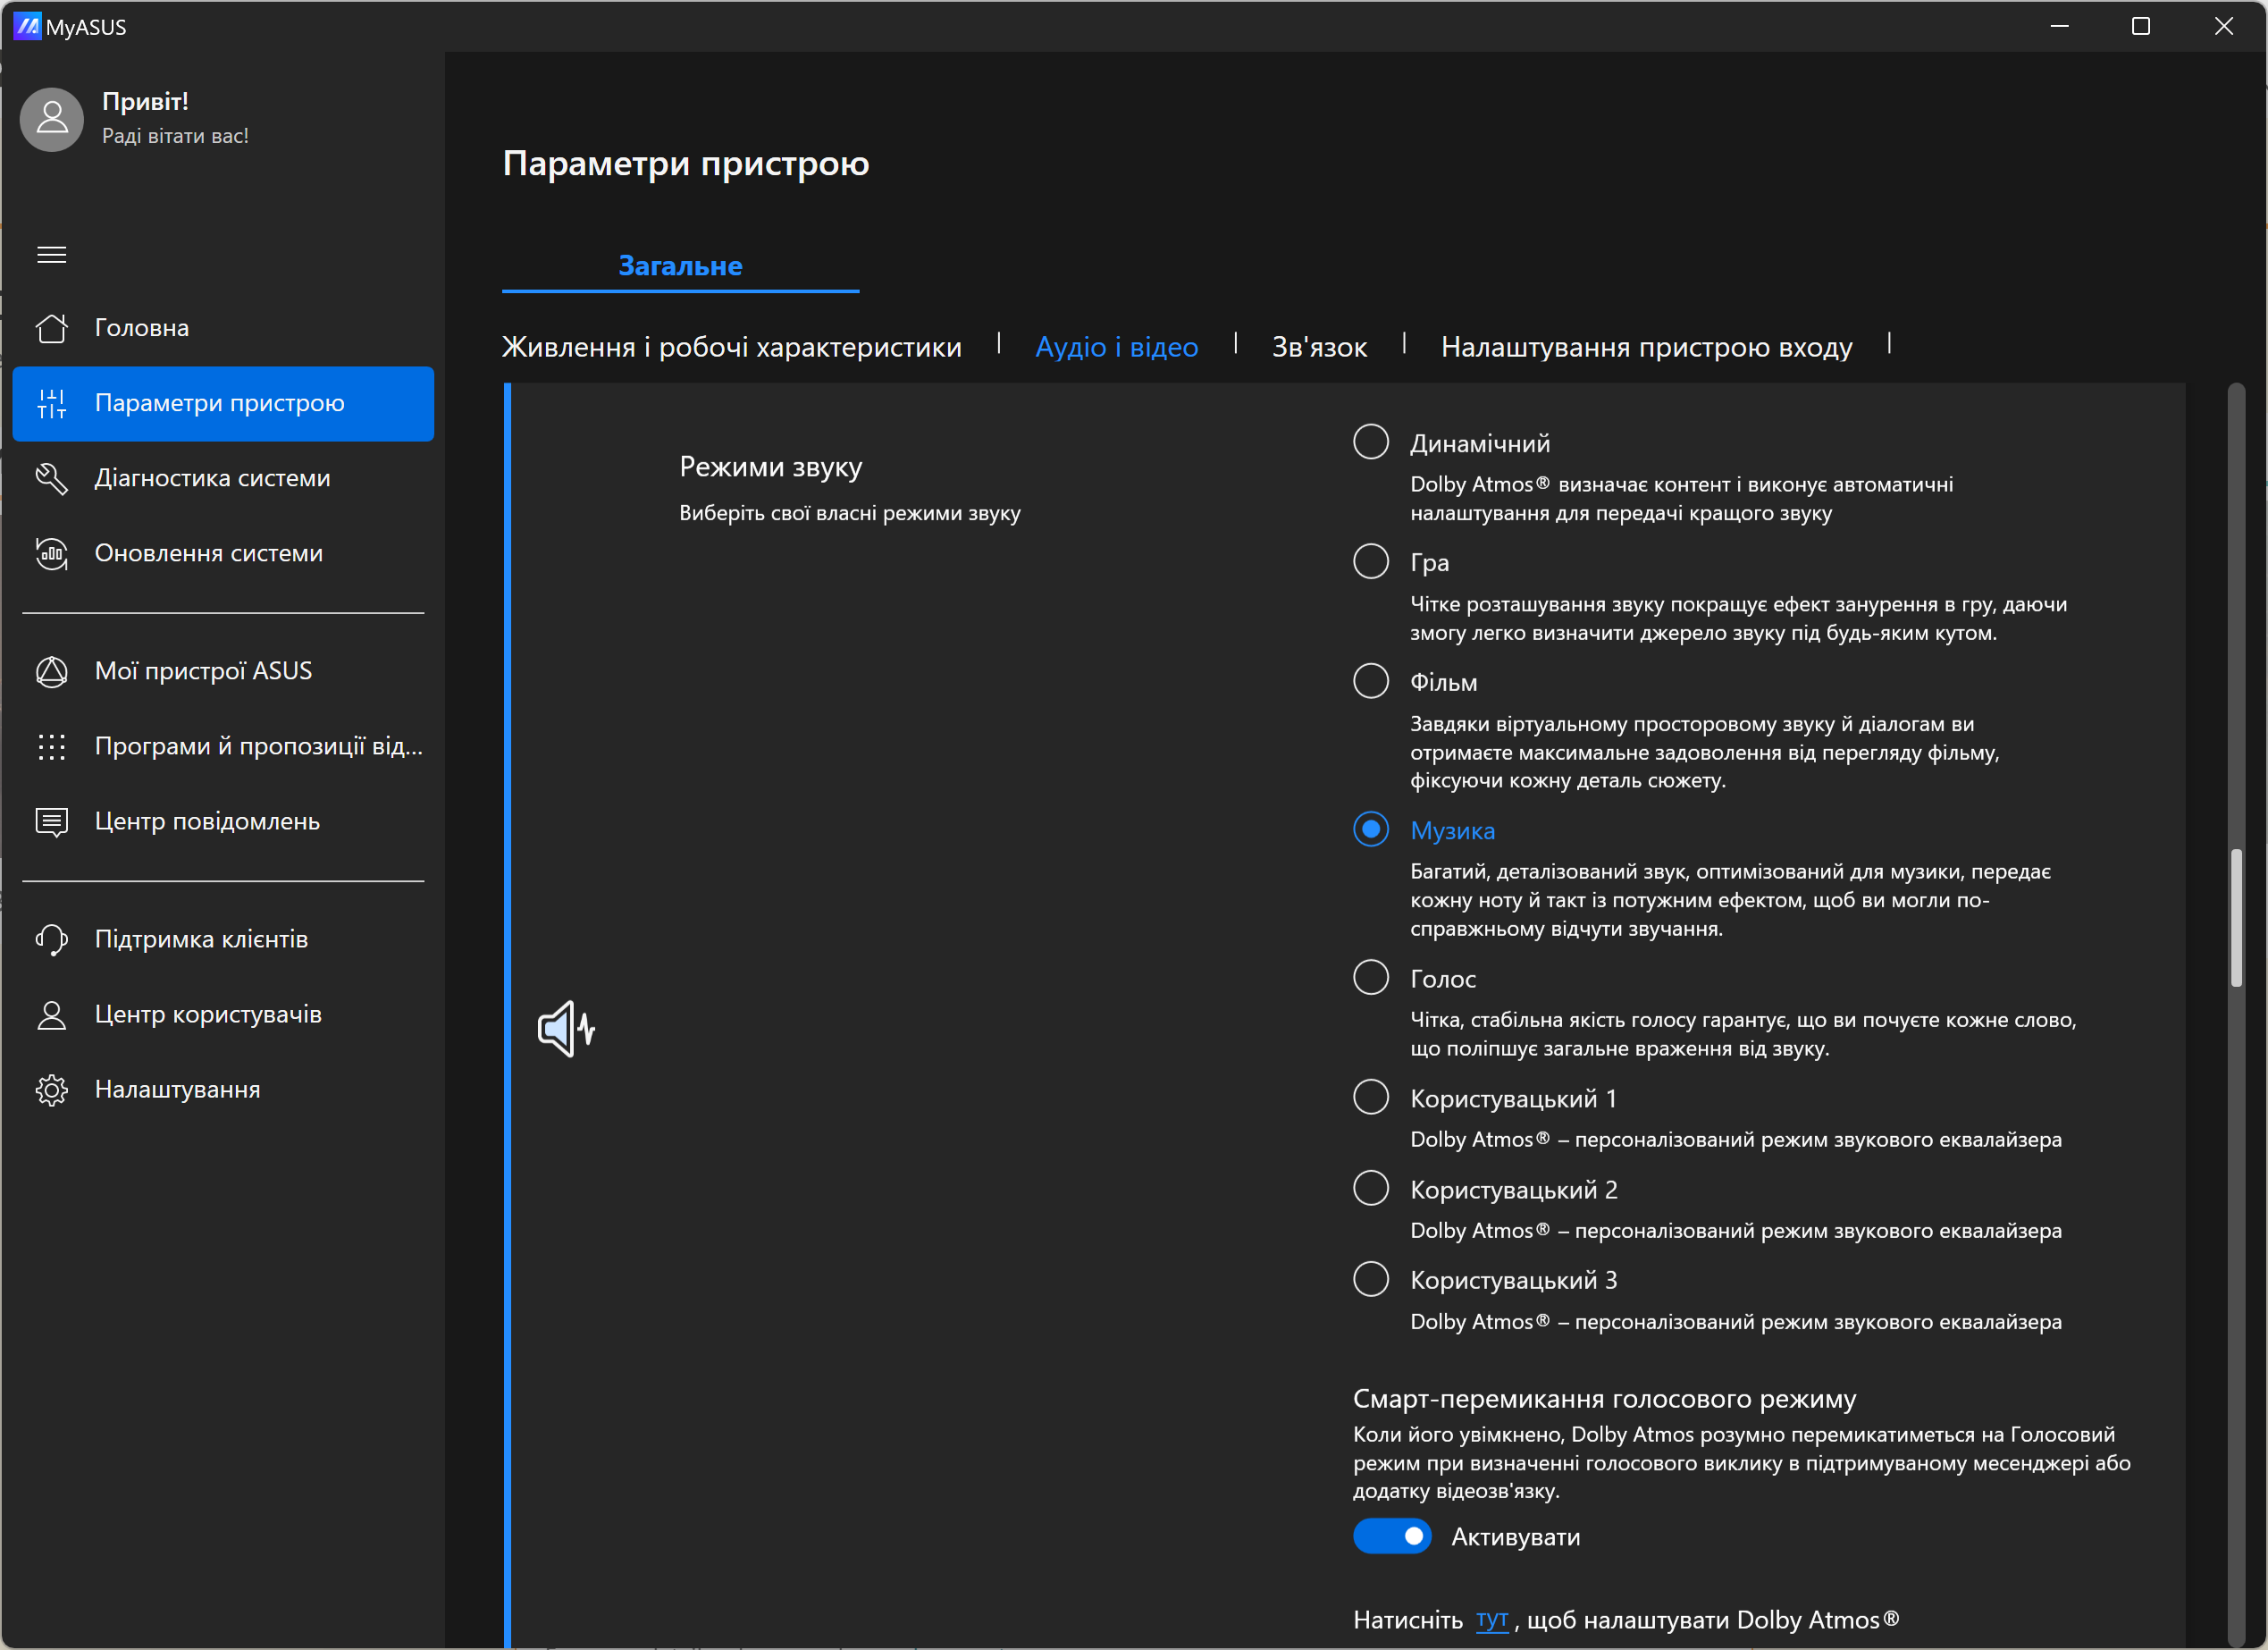2268x1650 pixels.
Task: Go to Головна in sidebar
Action: [223, 328]
